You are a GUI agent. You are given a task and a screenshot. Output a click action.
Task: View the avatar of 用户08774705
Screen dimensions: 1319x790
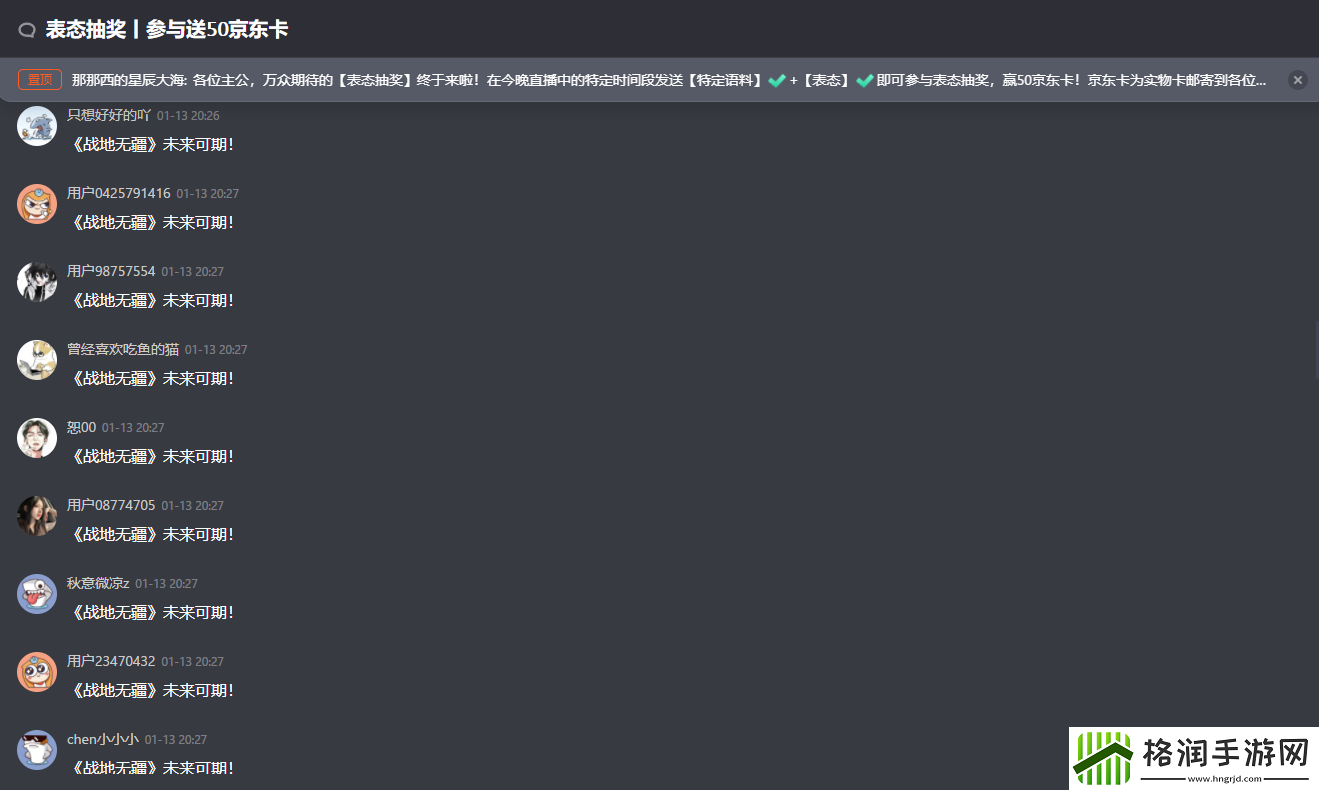pos(37,516)
